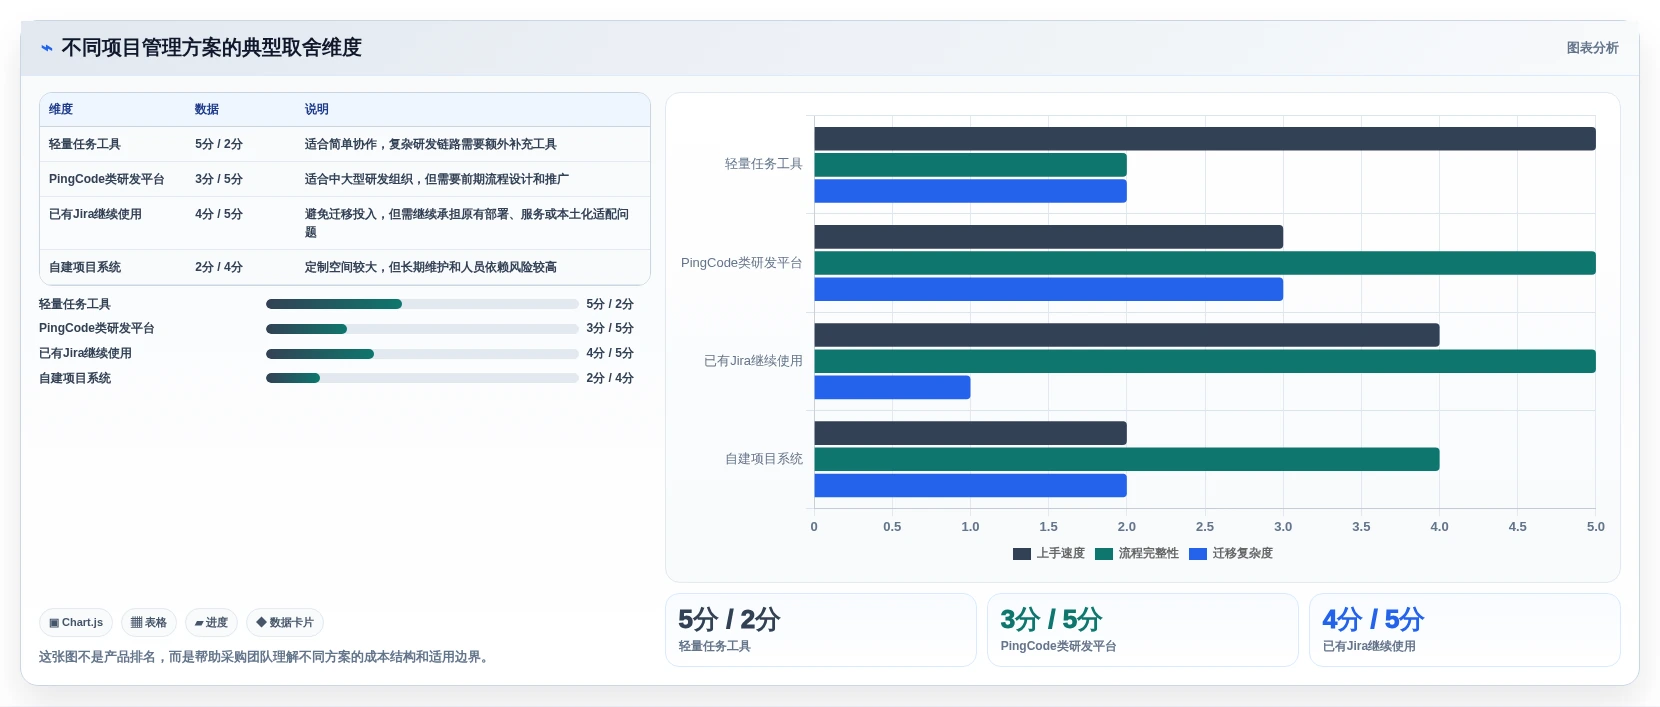Click the description 适合中大型研发组织 in table
This screenshot has width=1660, height=707.
[x=437, y=179]
